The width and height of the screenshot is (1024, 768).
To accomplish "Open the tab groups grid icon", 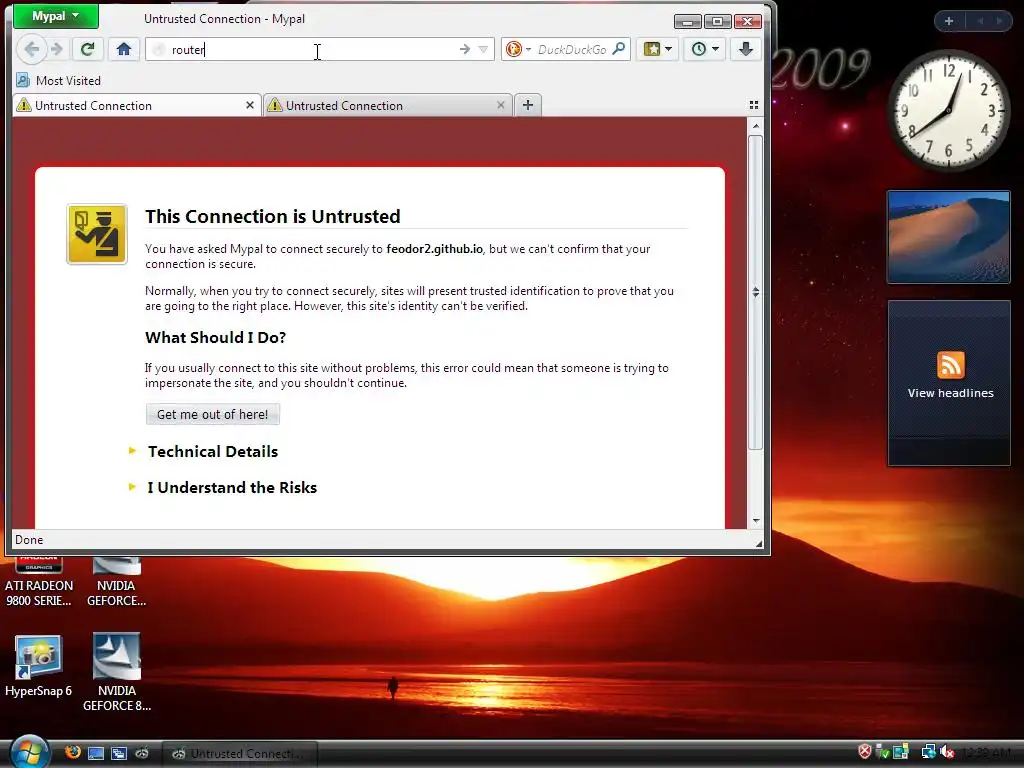I will tap(754, 105).
